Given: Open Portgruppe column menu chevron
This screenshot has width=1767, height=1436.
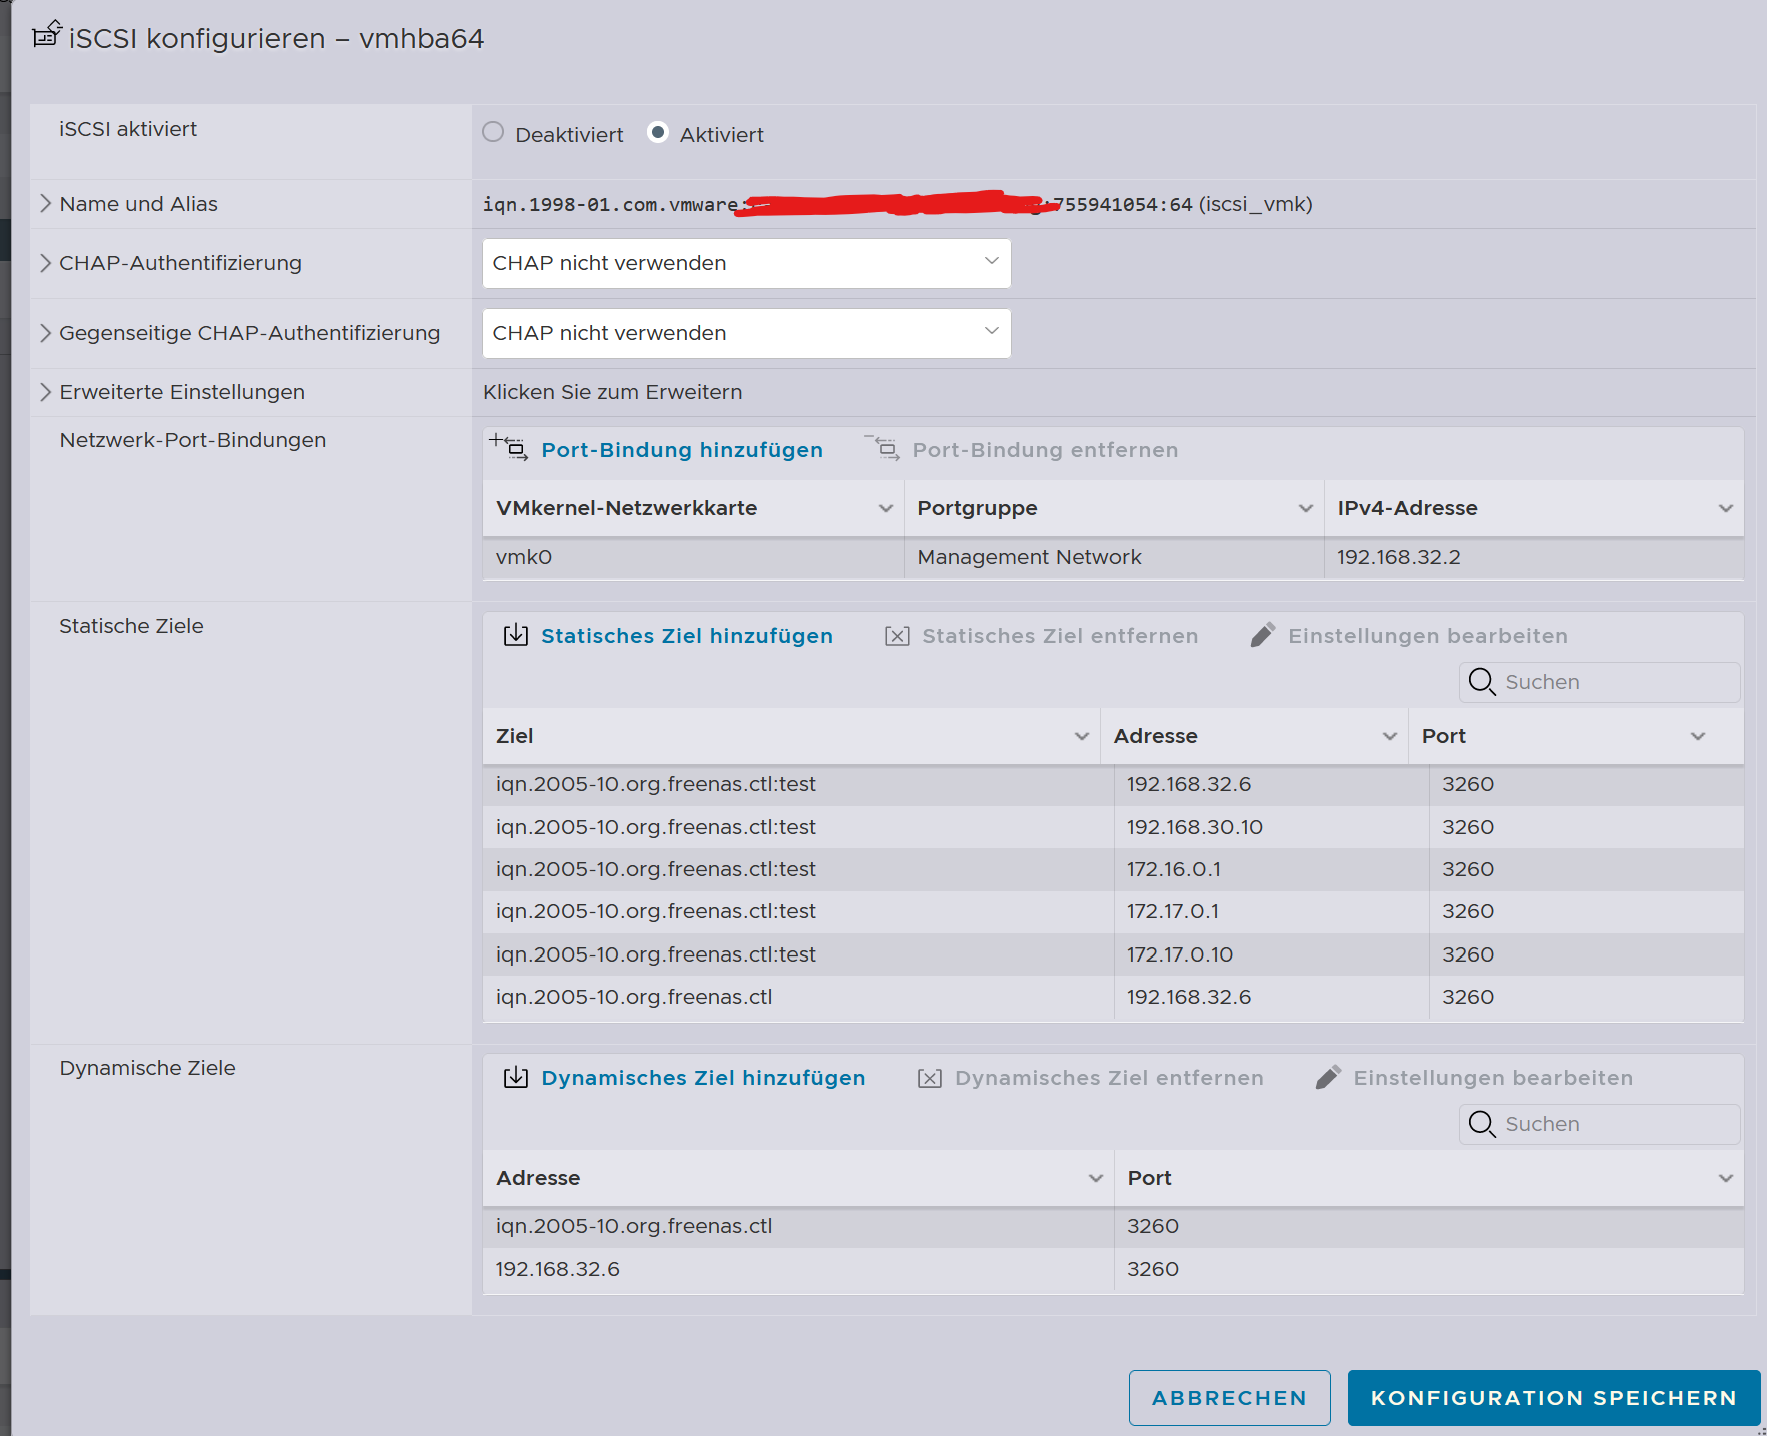Looking at the screenshot, I should click(x=1306, y=508).
